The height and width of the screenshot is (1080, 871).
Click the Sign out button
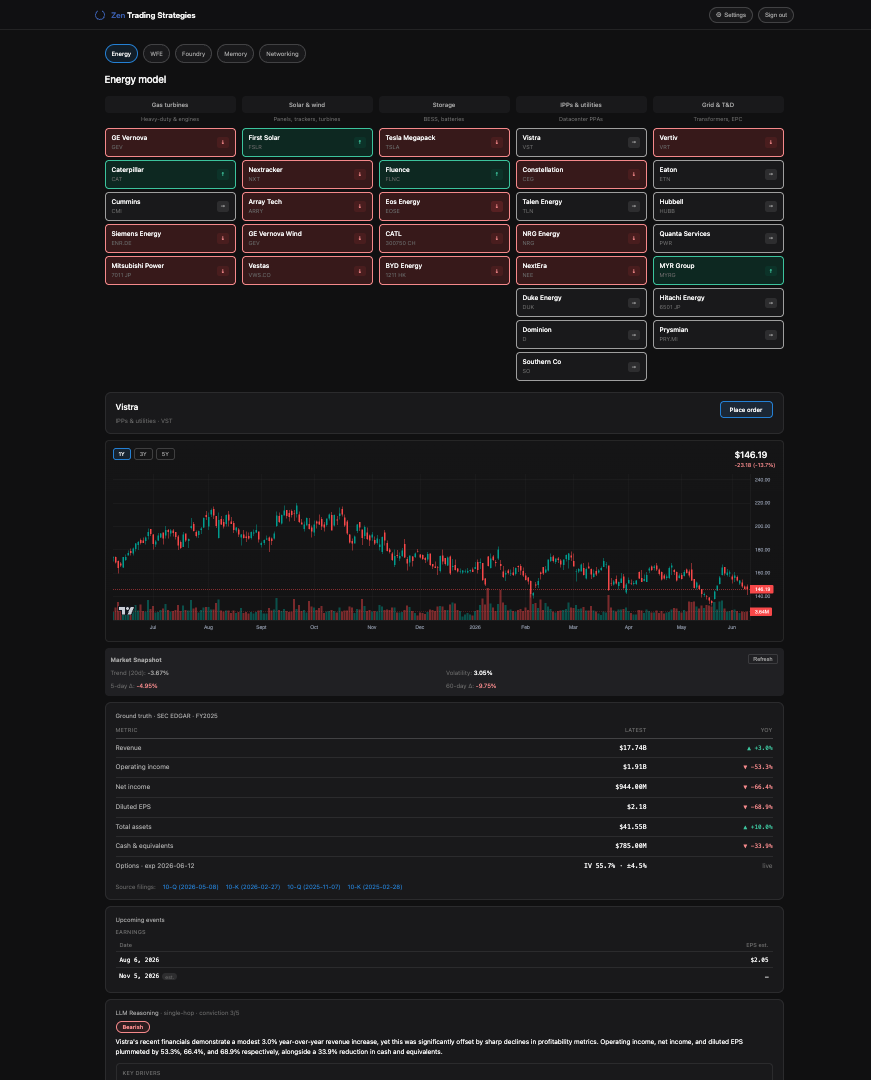[775, 15]
